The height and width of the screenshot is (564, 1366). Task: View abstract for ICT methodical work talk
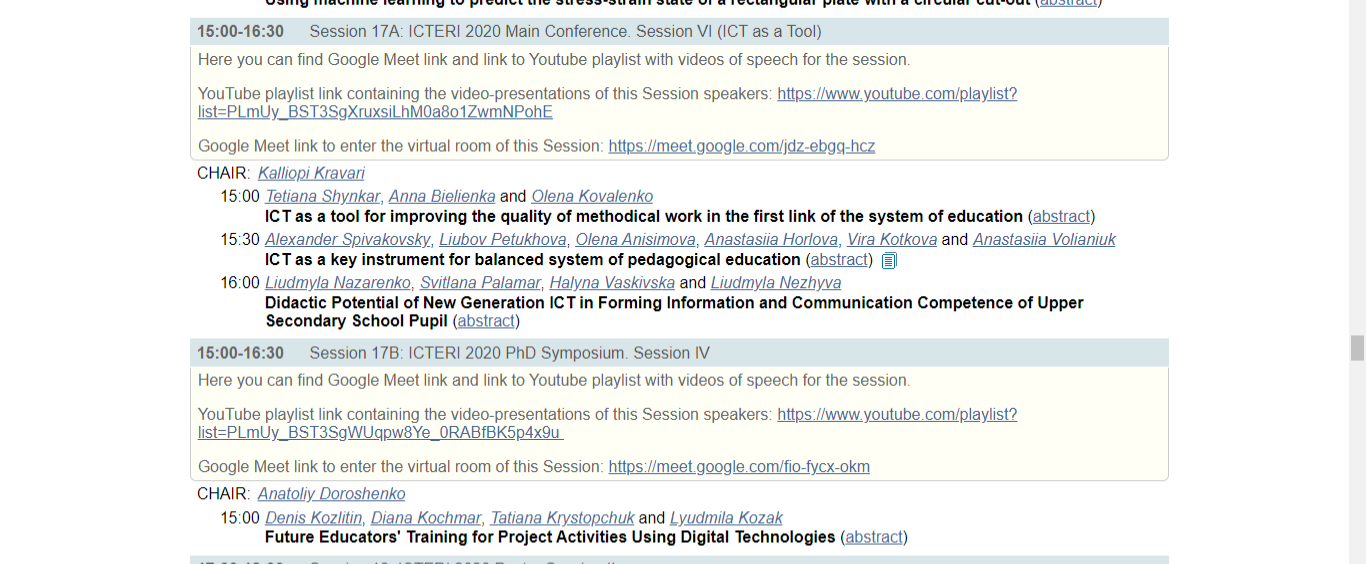[1061, 216]
